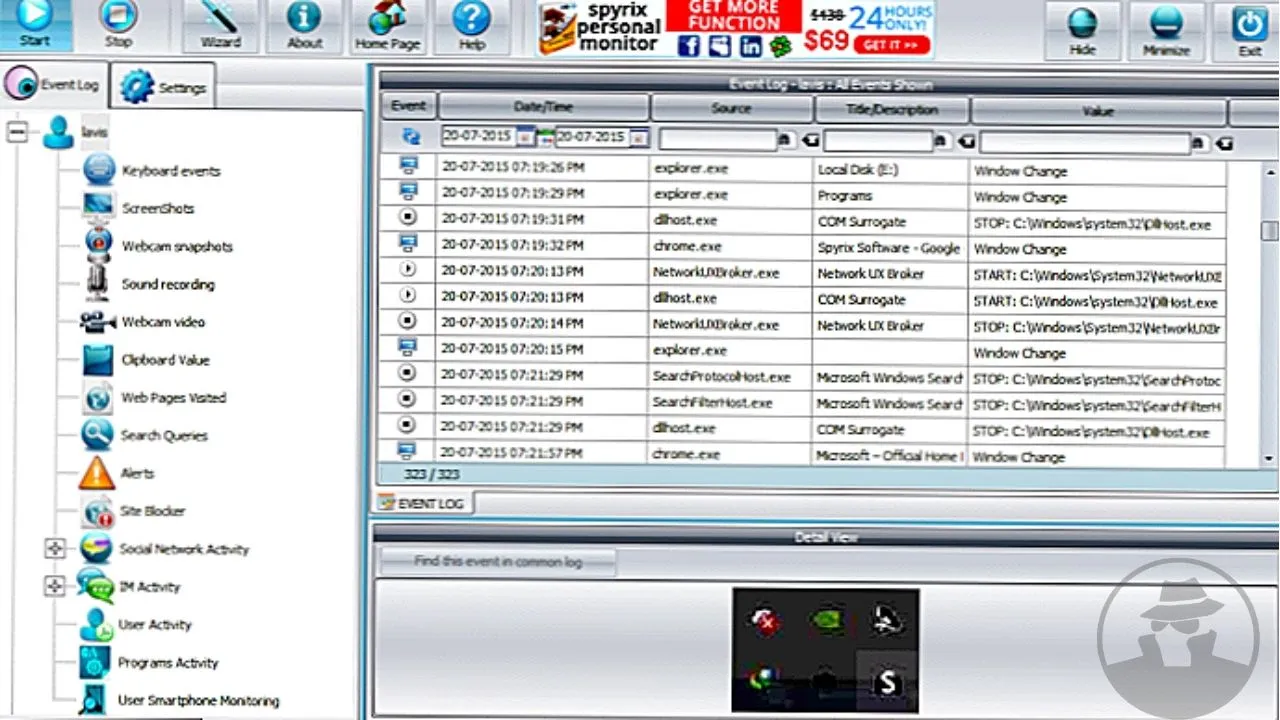The height and width of the screenshot is (720, 1280).
Task: Open the About dialog
Action: coord(304,26)
